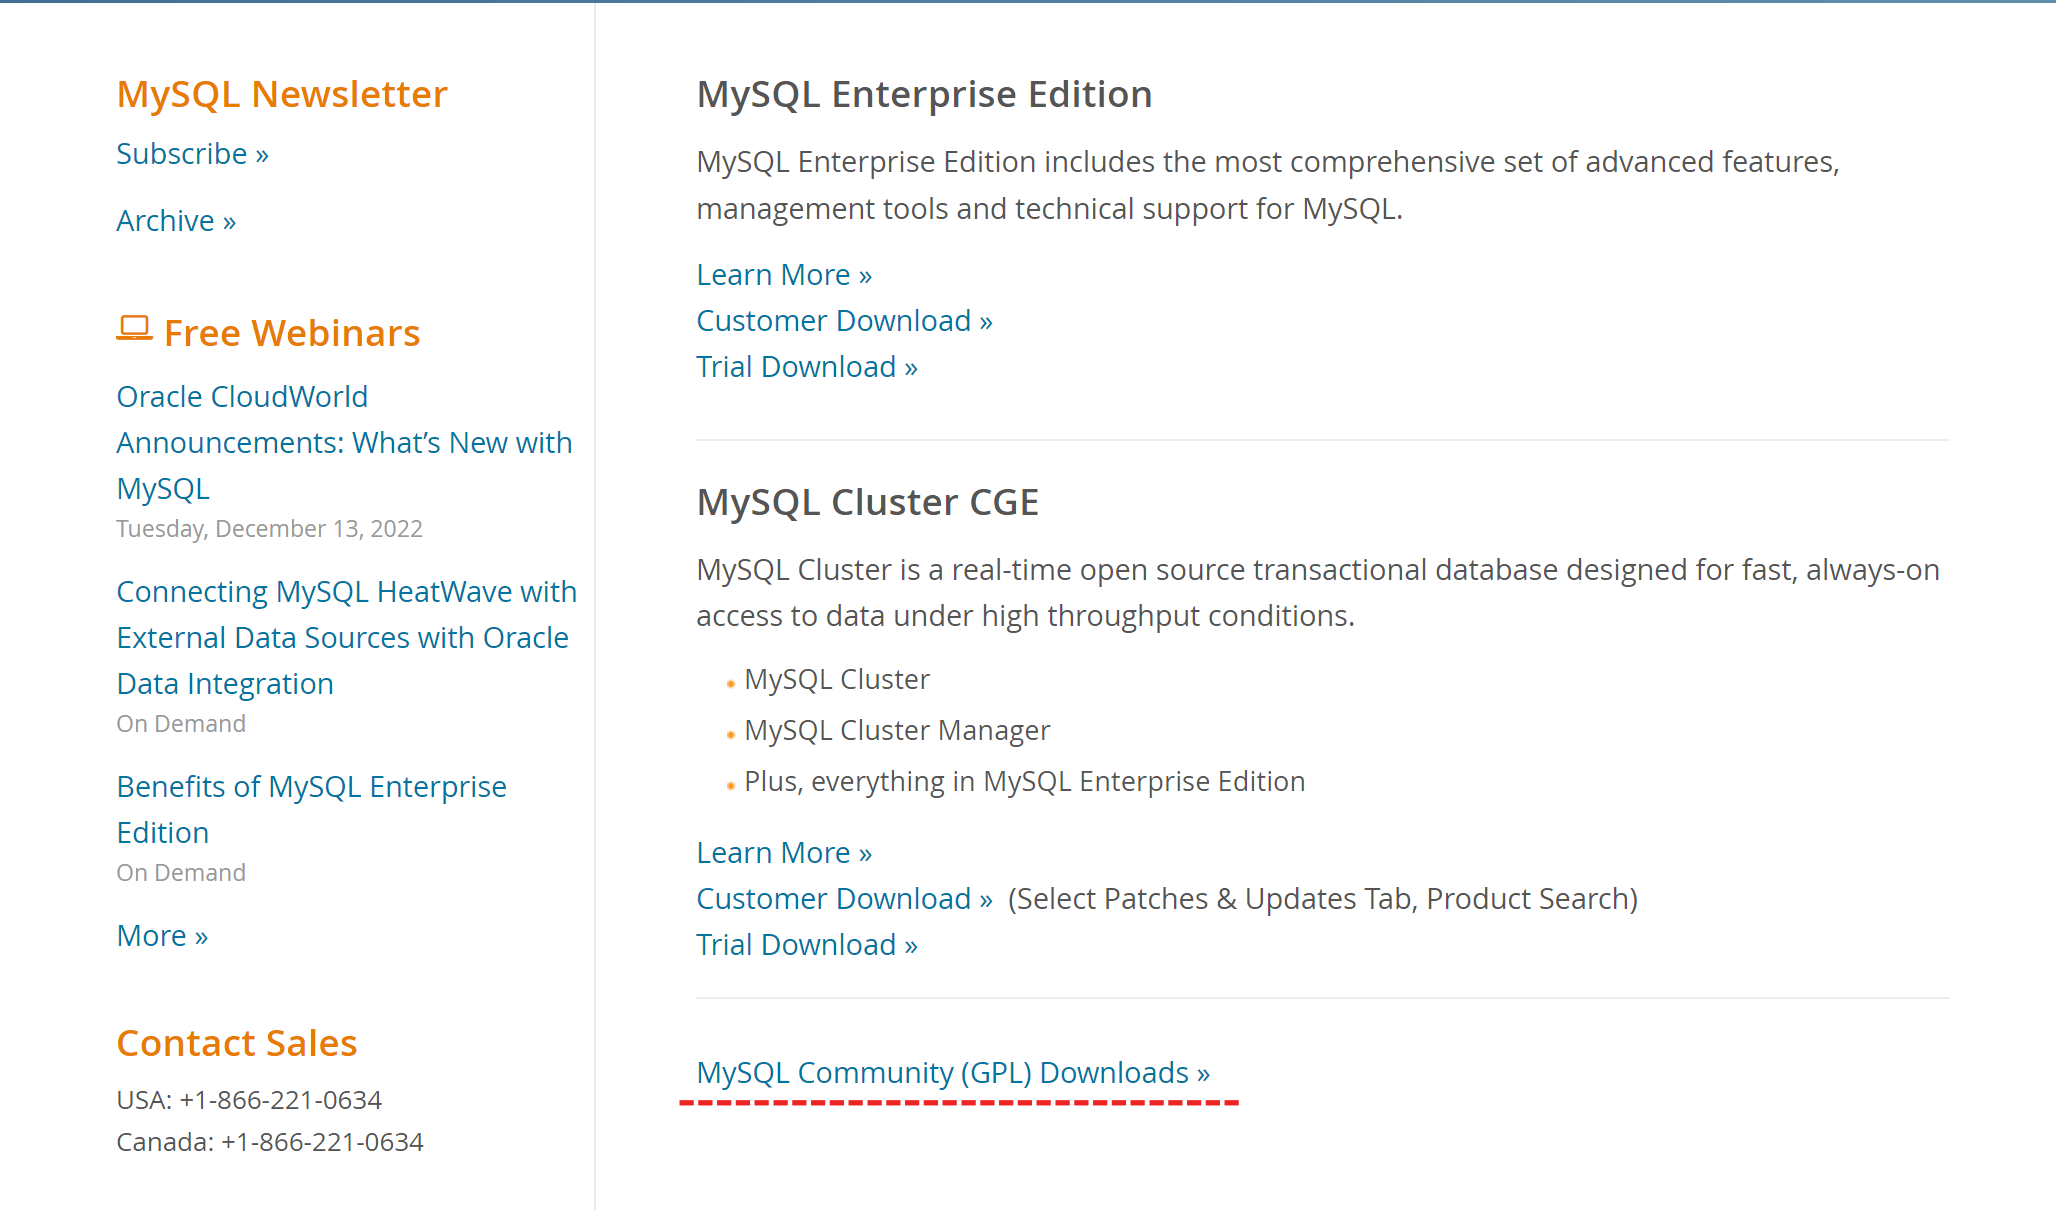Click the MySQL Cluster description paragraph
This screenshot has width=2056, height=1210.
pos(1318,593)
